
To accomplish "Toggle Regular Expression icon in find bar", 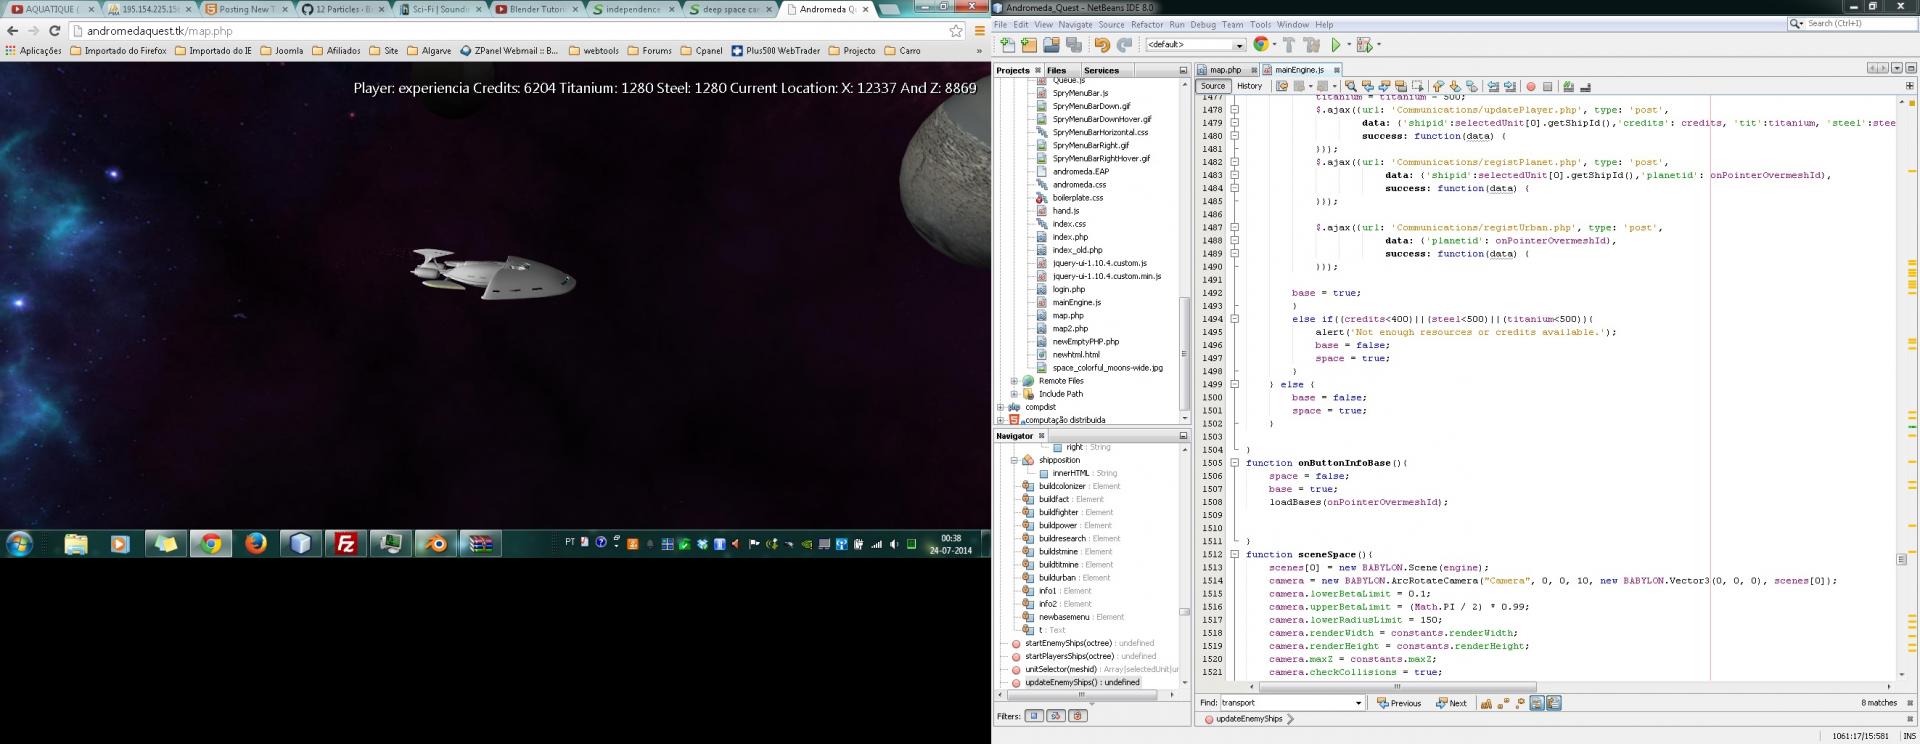I will [1519, 703].
